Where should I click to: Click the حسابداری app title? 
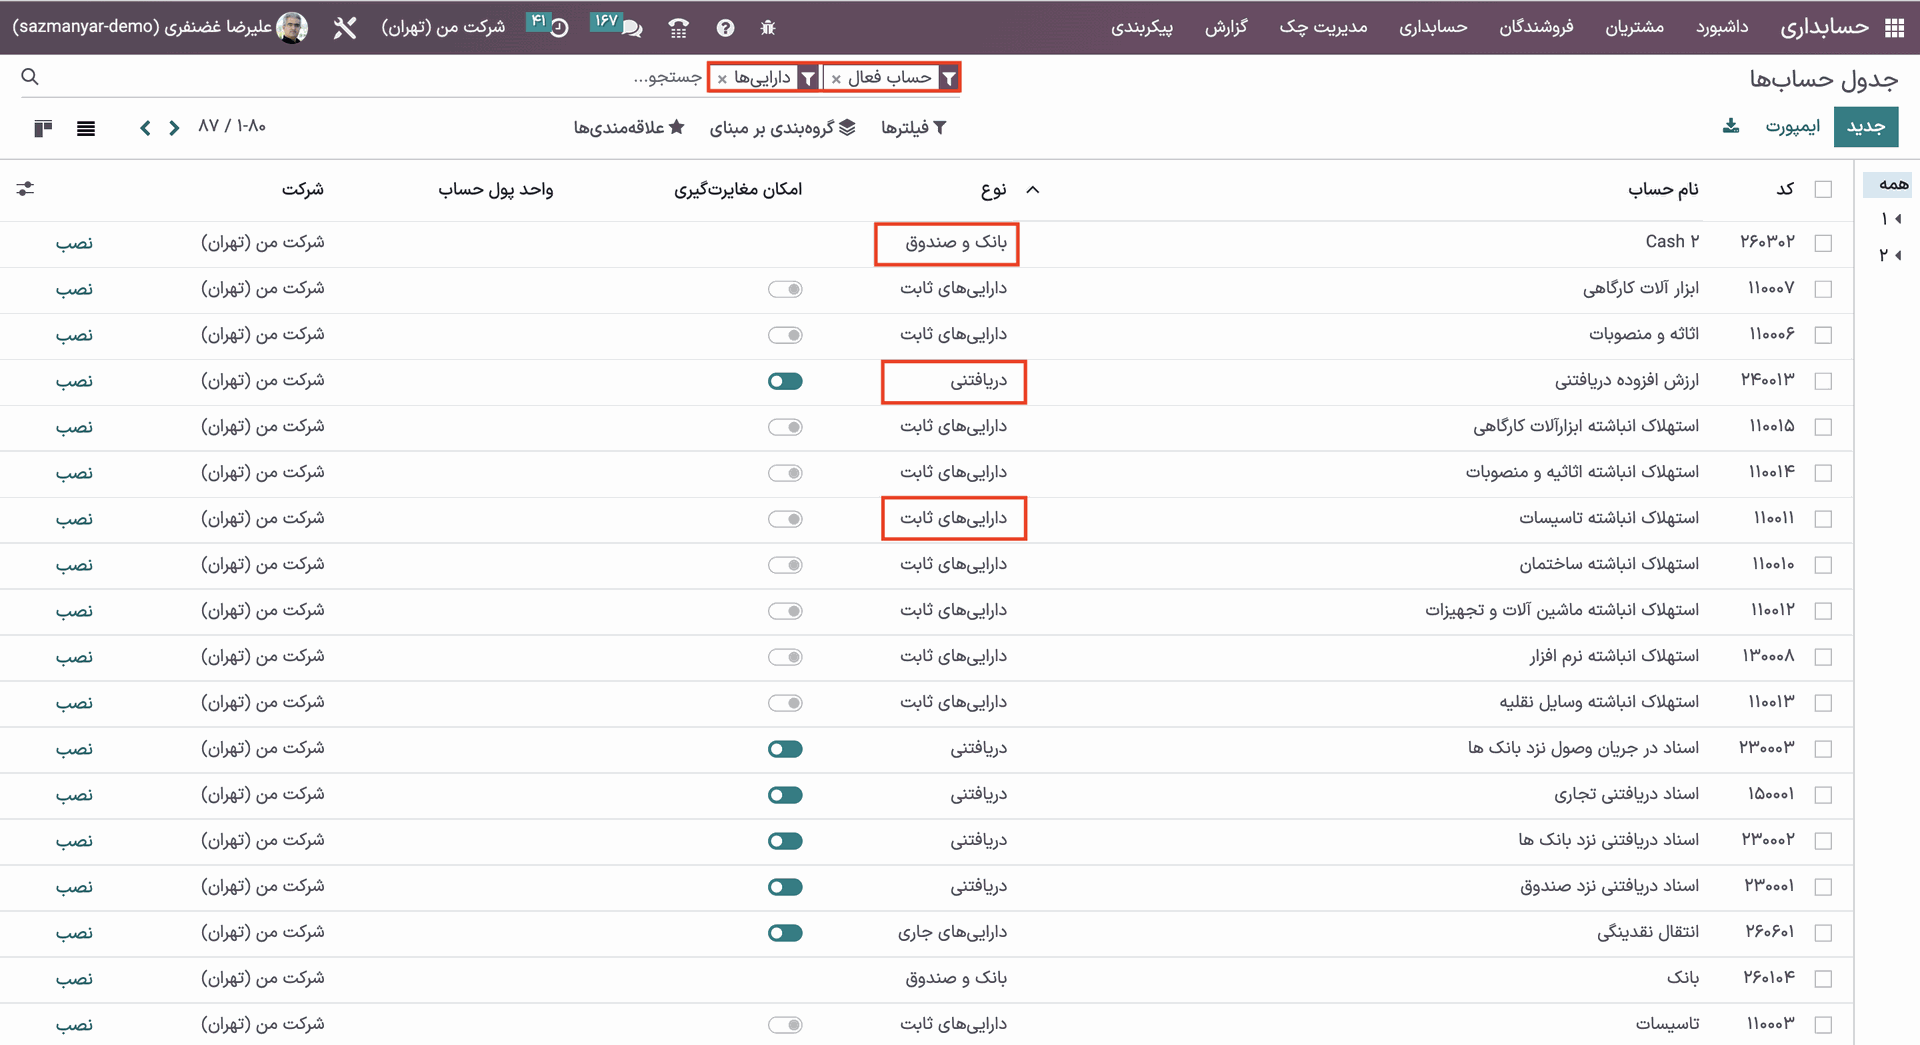[1825, 27]
